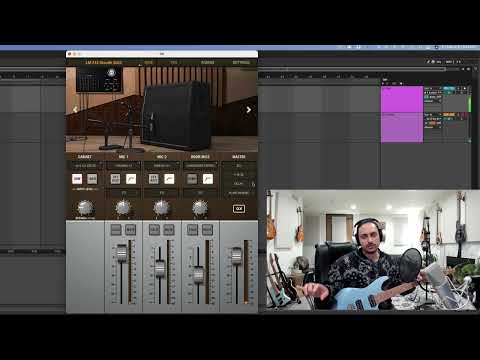This screenshot has height=360, width=480.
Task: Click the small arrow beside Delay in Master
Action: pyautogui.click(x=253, y=184)
